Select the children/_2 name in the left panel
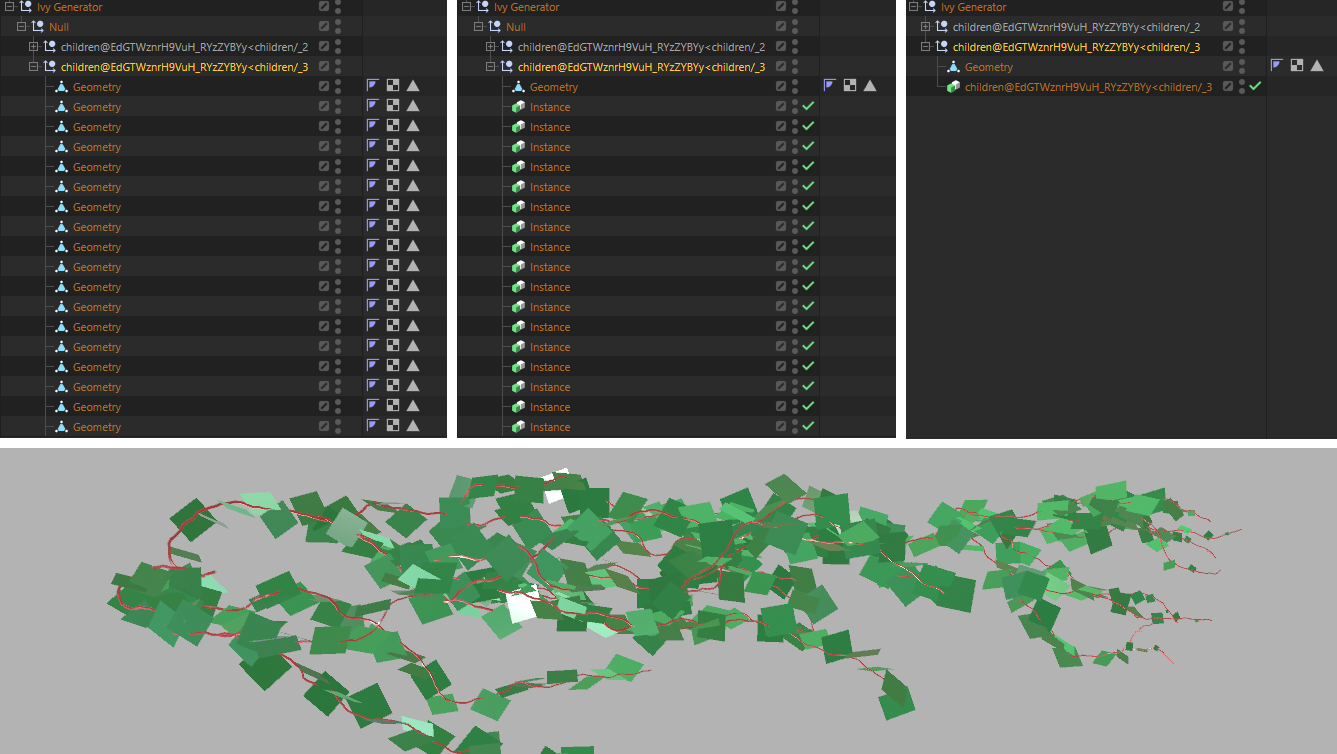 [x=183, y=47]
